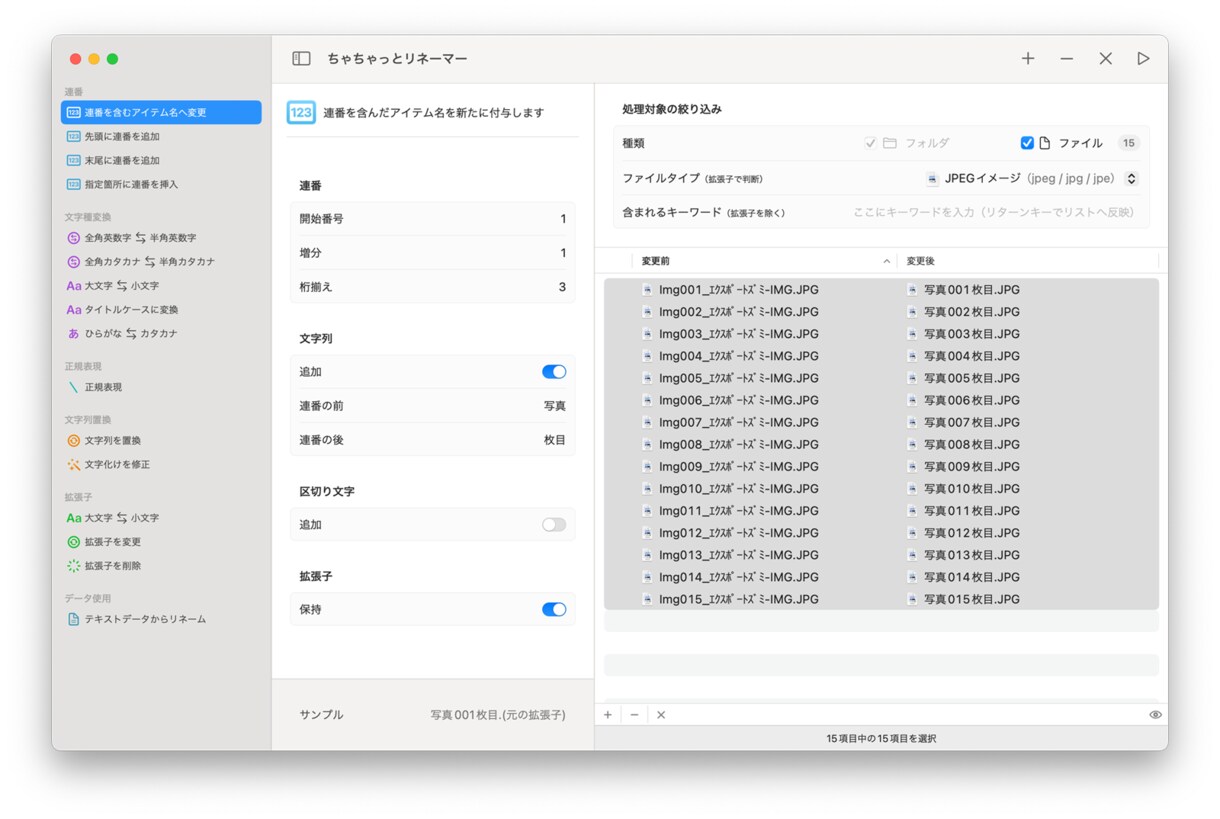Screen dimensions: 1220x819
Task: Open 大文字 ⇆ 小文字 under 拡張子
Action: point(161,518)
